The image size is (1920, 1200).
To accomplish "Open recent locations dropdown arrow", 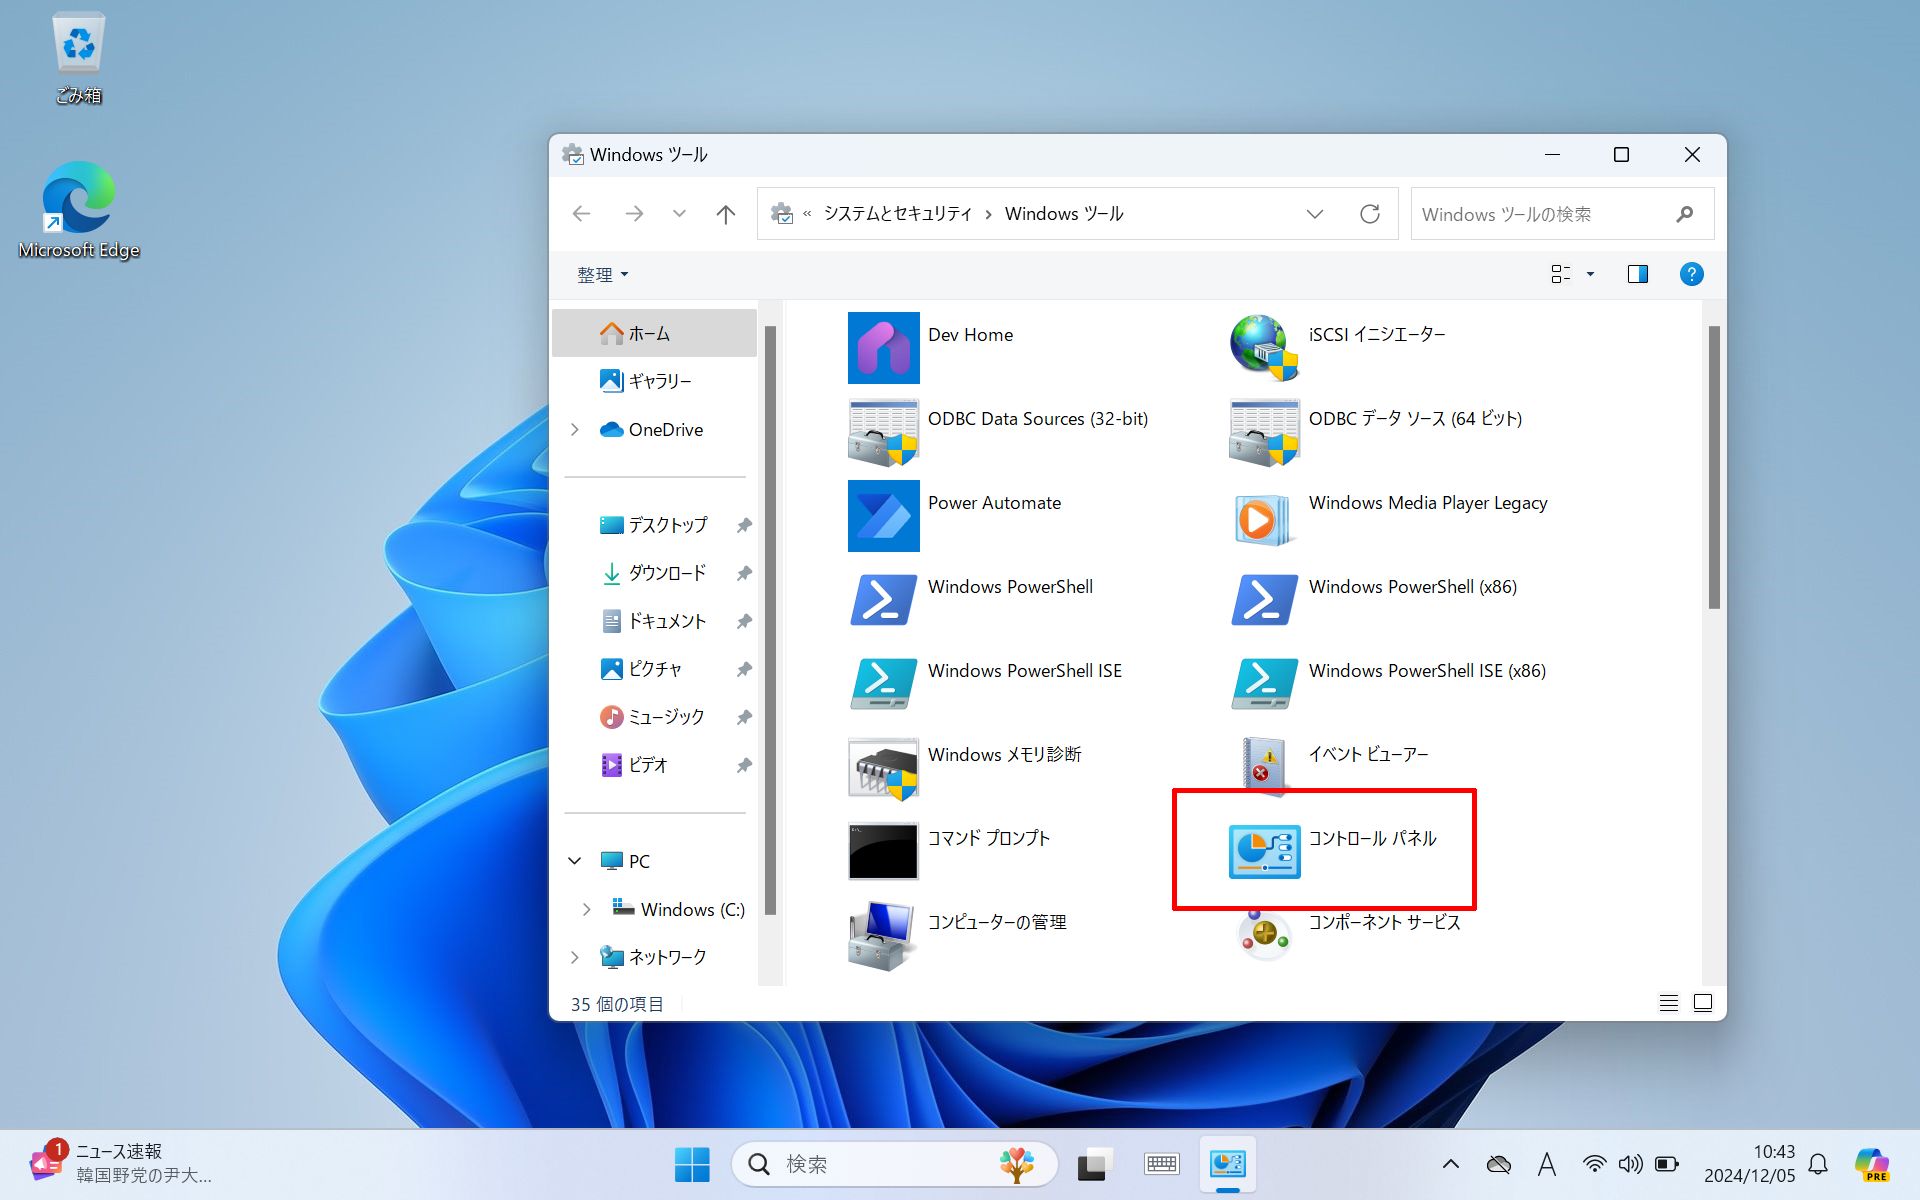I will click(x=679, y=214).
